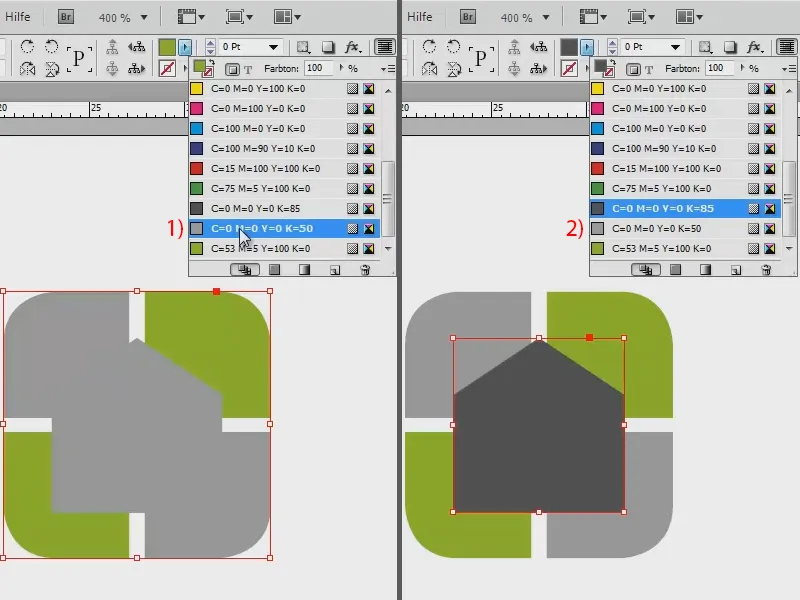
Task: Select C=15 M=100 Y=100 K=0 in right panel
Action: pos(685,168)
